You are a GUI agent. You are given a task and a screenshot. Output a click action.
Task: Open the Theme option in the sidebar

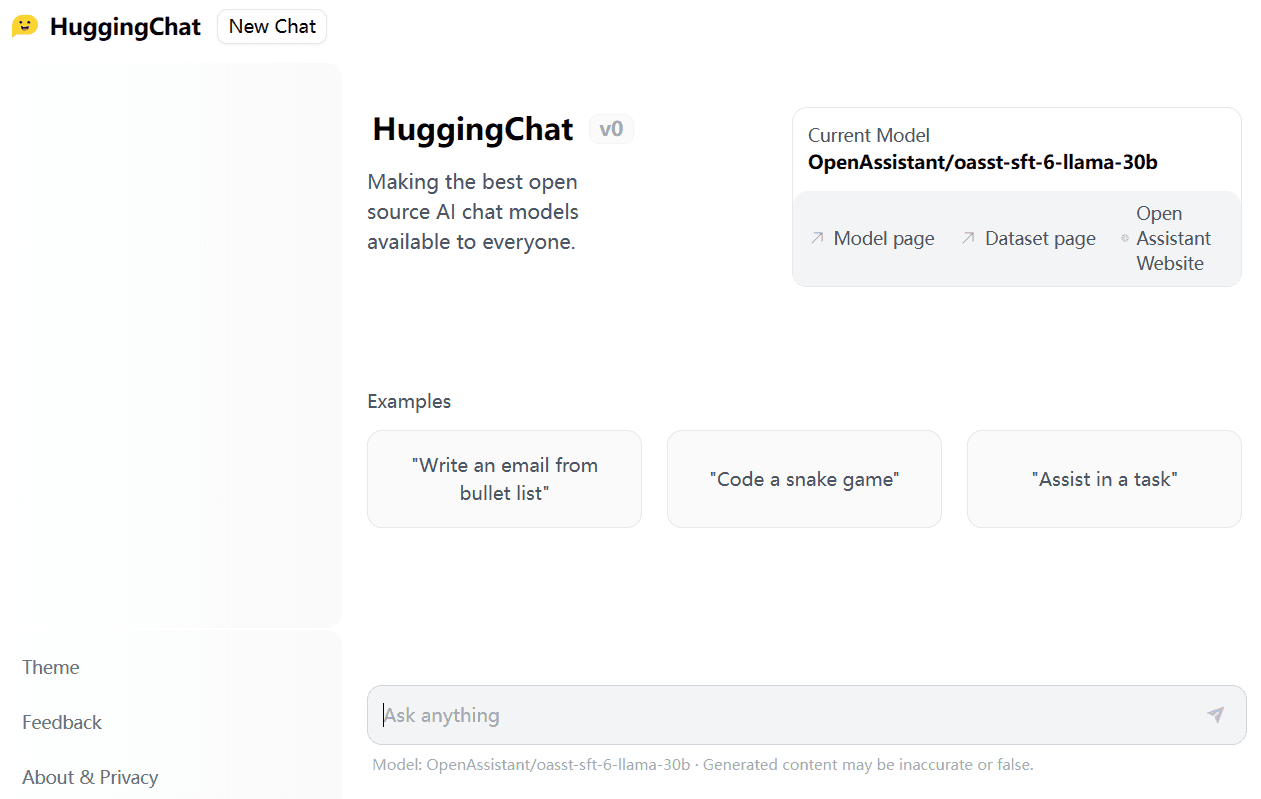(50, 667)
